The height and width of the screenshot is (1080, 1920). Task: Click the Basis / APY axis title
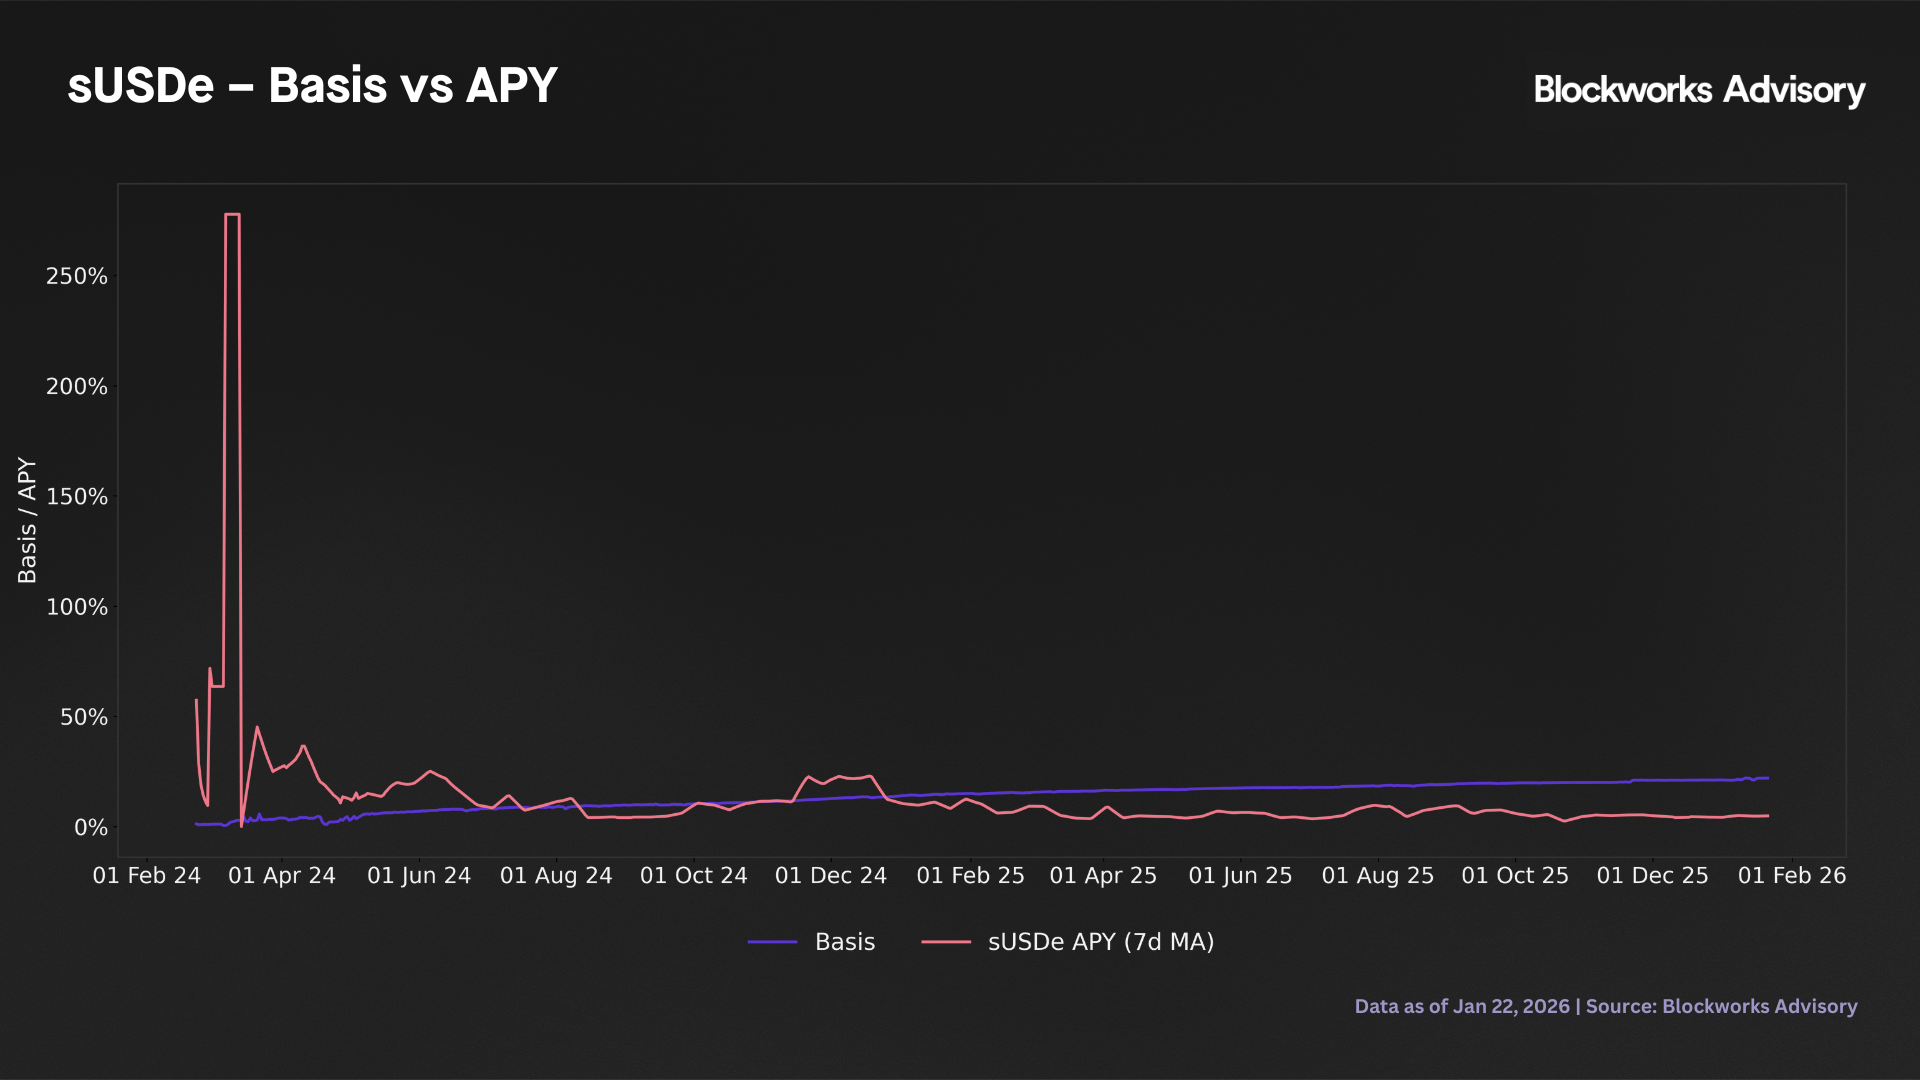click(x=27, y=520)
